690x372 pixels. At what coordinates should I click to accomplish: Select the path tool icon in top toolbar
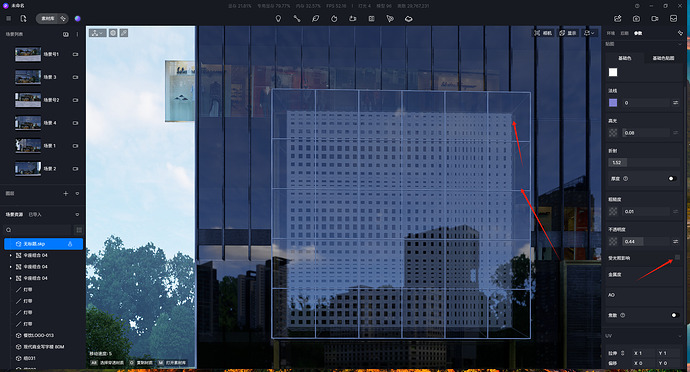297,18
